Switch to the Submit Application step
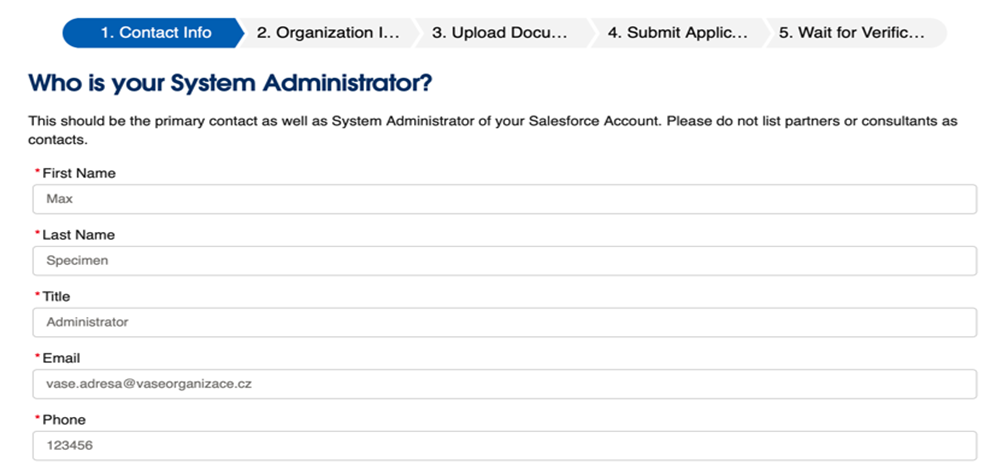The height and width of the screenshot is (475, 984). [x=677, y=33]
